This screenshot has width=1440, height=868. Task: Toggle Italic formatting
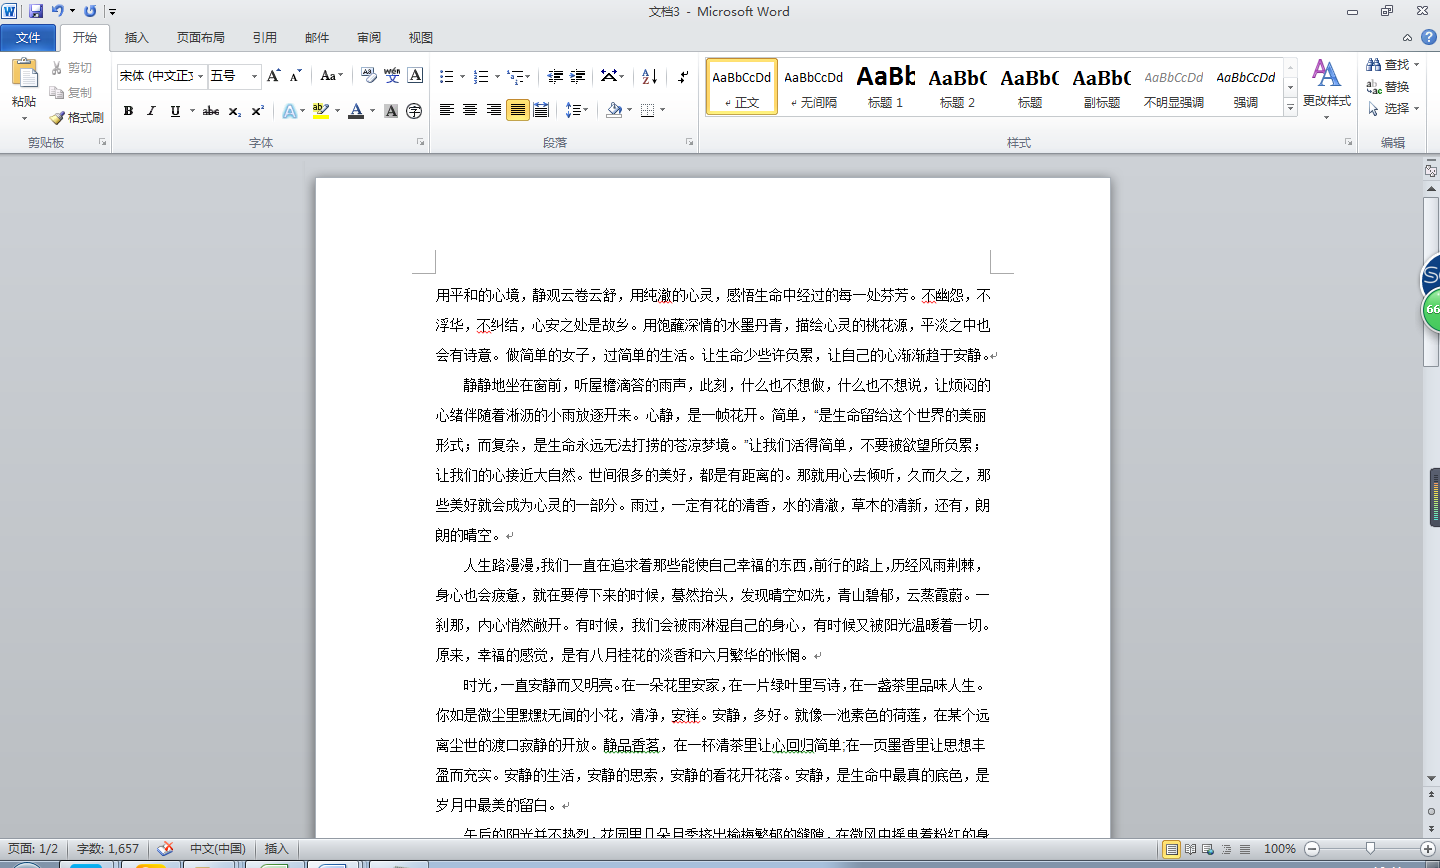coord(151,111)
